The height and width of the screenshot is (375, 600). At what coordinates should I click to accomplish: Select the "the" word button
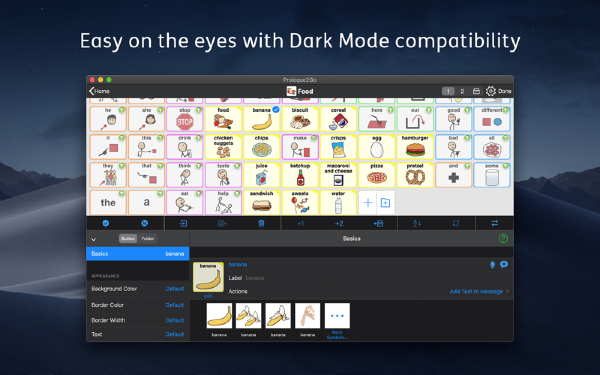(x=108, y=203)
